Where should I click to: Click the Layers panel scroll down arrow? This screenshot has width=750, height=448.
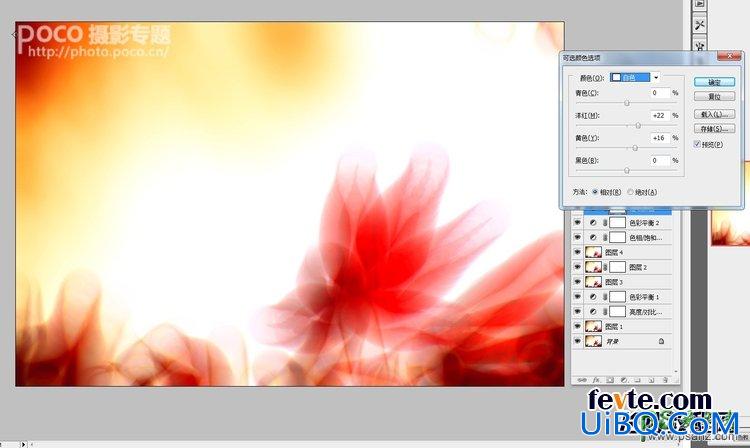pos(676,371)
